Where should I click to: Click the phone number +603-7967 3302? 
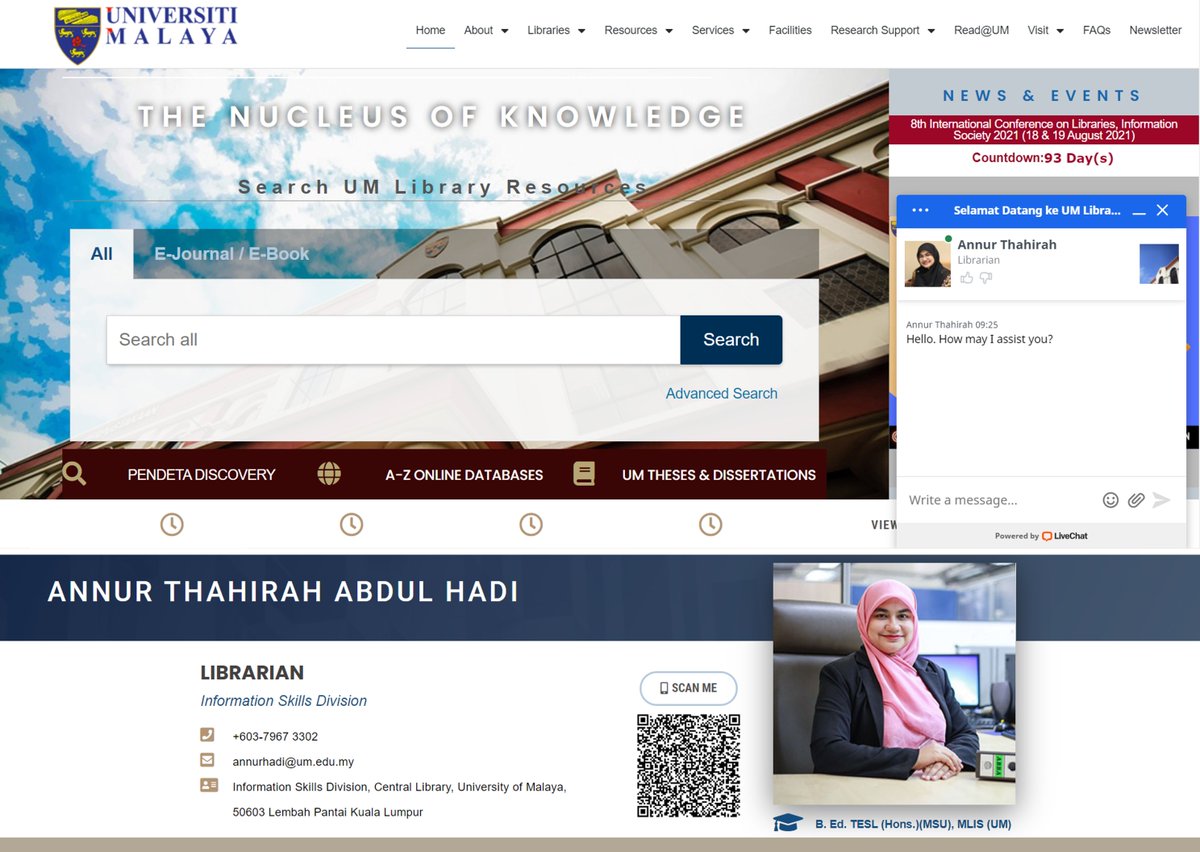coord(275,736)
